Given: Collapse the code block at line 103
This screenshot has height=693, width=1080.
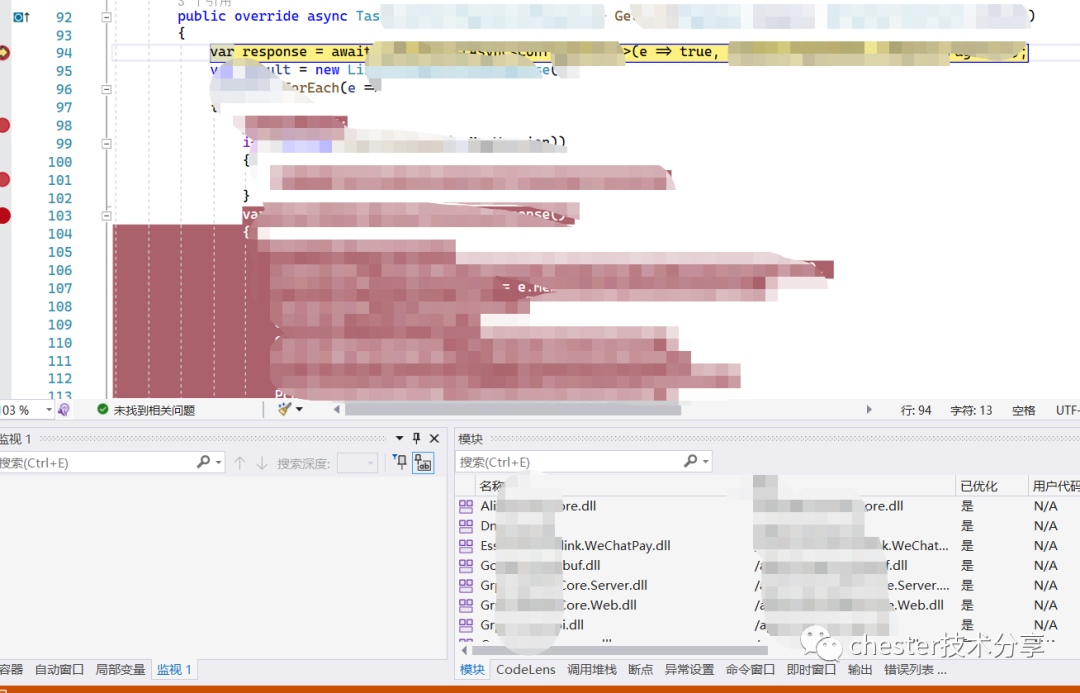Looking at the screenshot, I should tap(107, 216).
